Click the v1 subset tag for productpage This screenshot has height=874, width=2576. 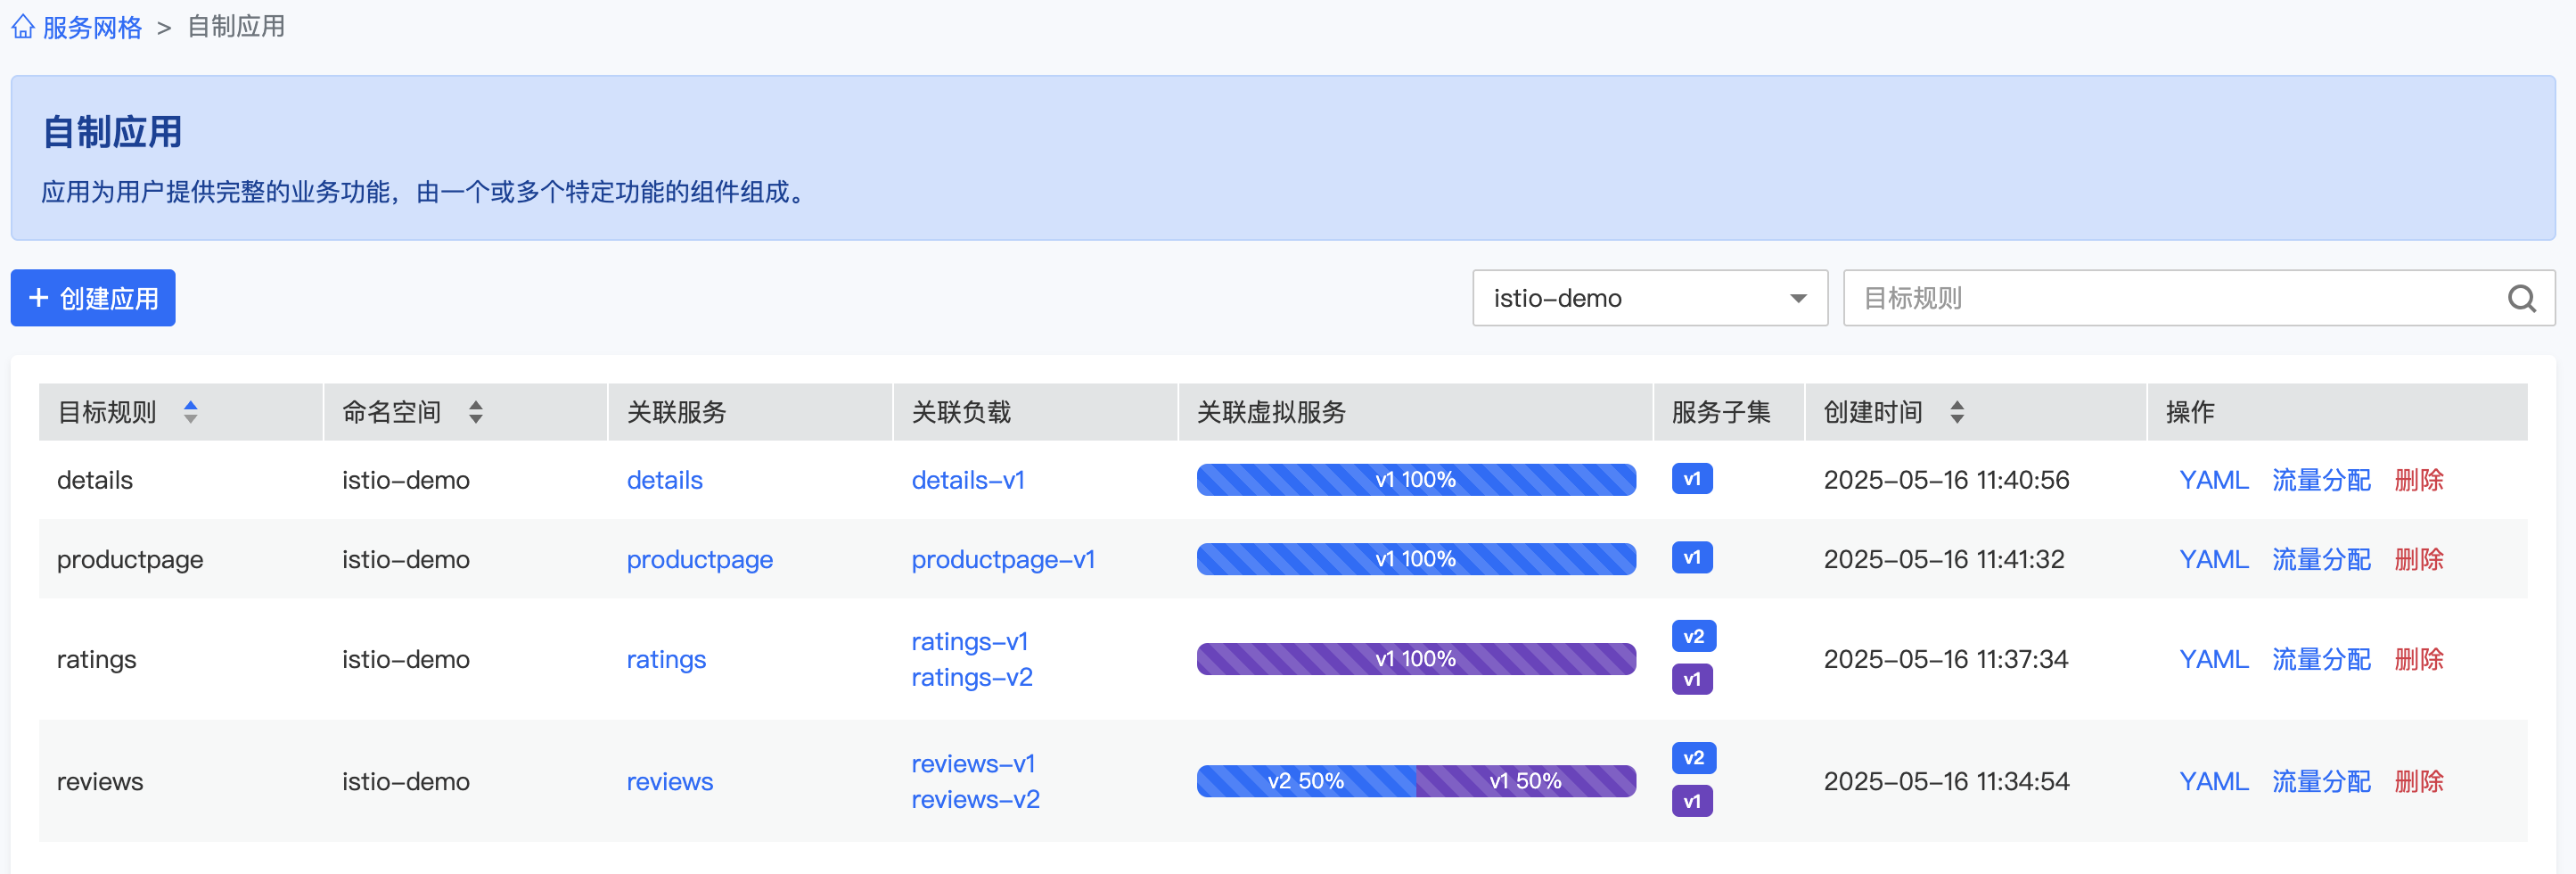pyautogui.click(x=1692, y=558)
